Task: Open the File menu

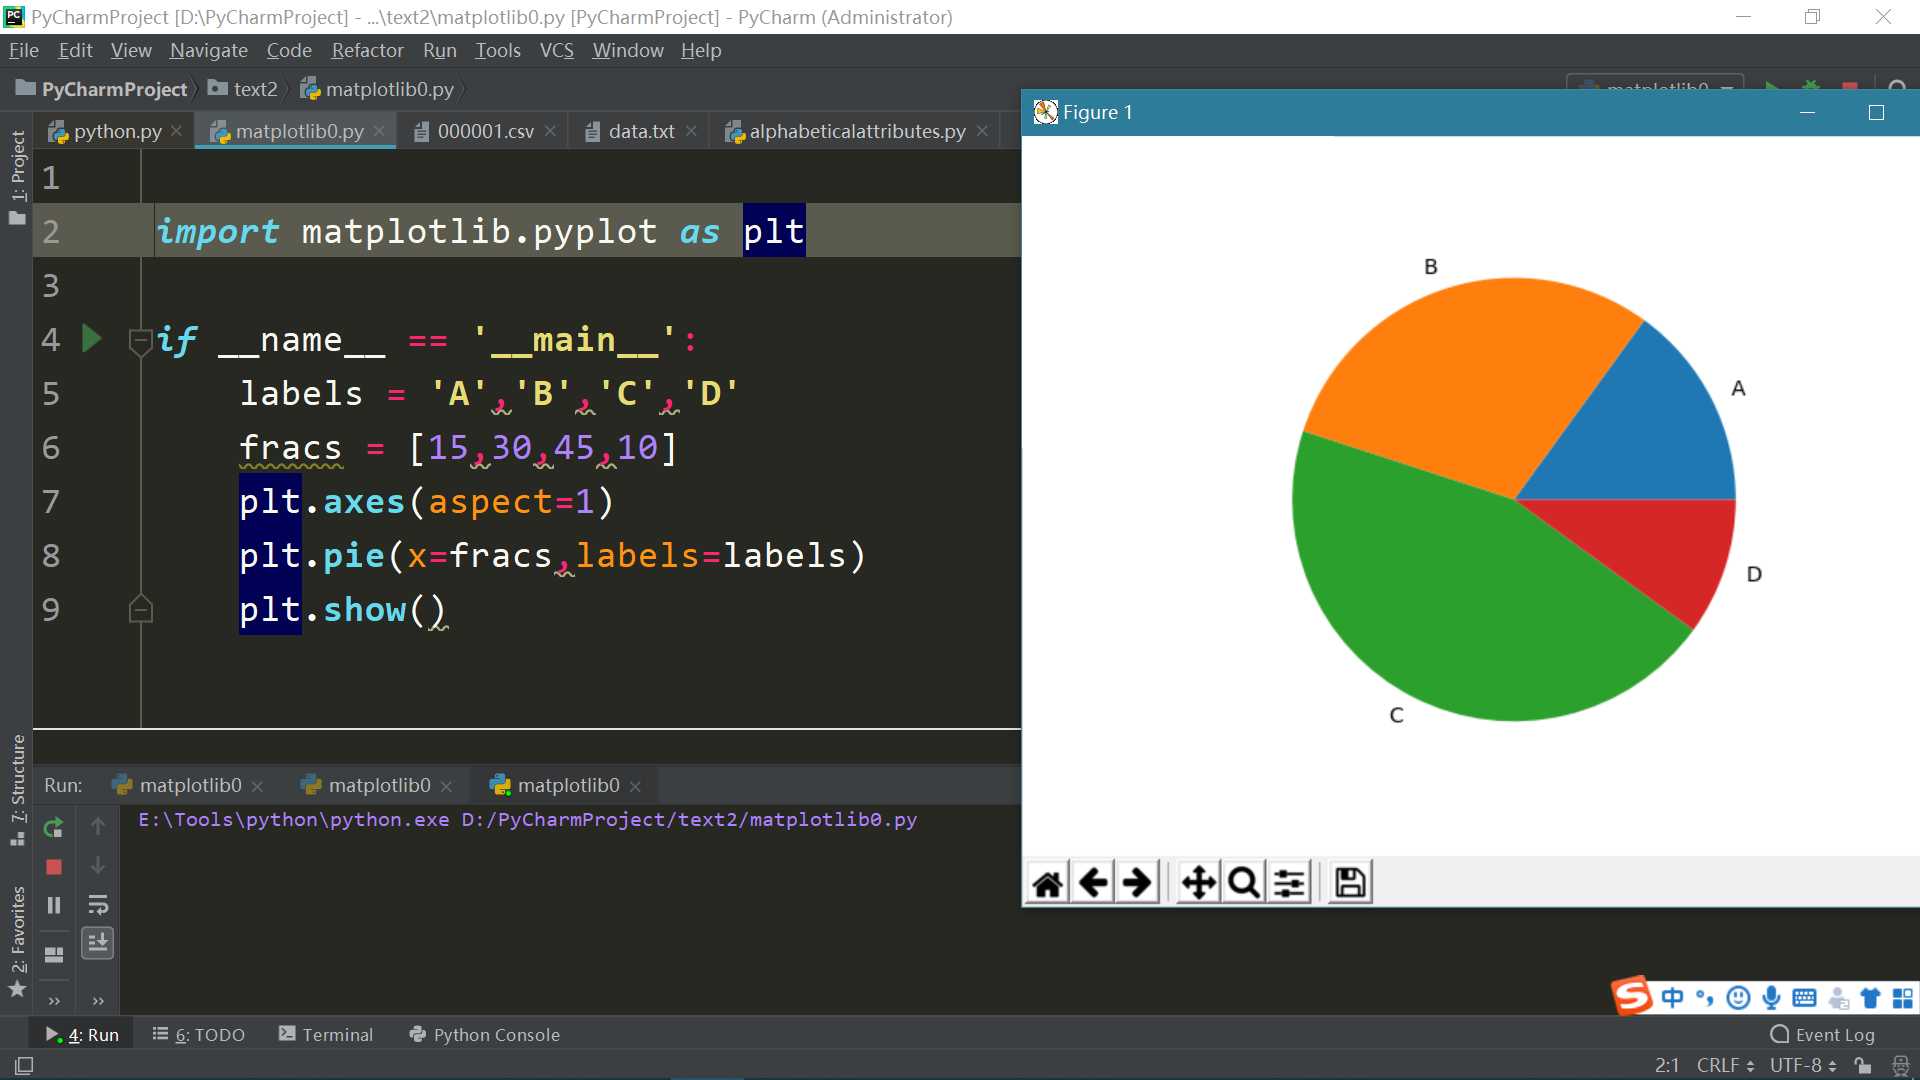Action: [x=23, y=50]
